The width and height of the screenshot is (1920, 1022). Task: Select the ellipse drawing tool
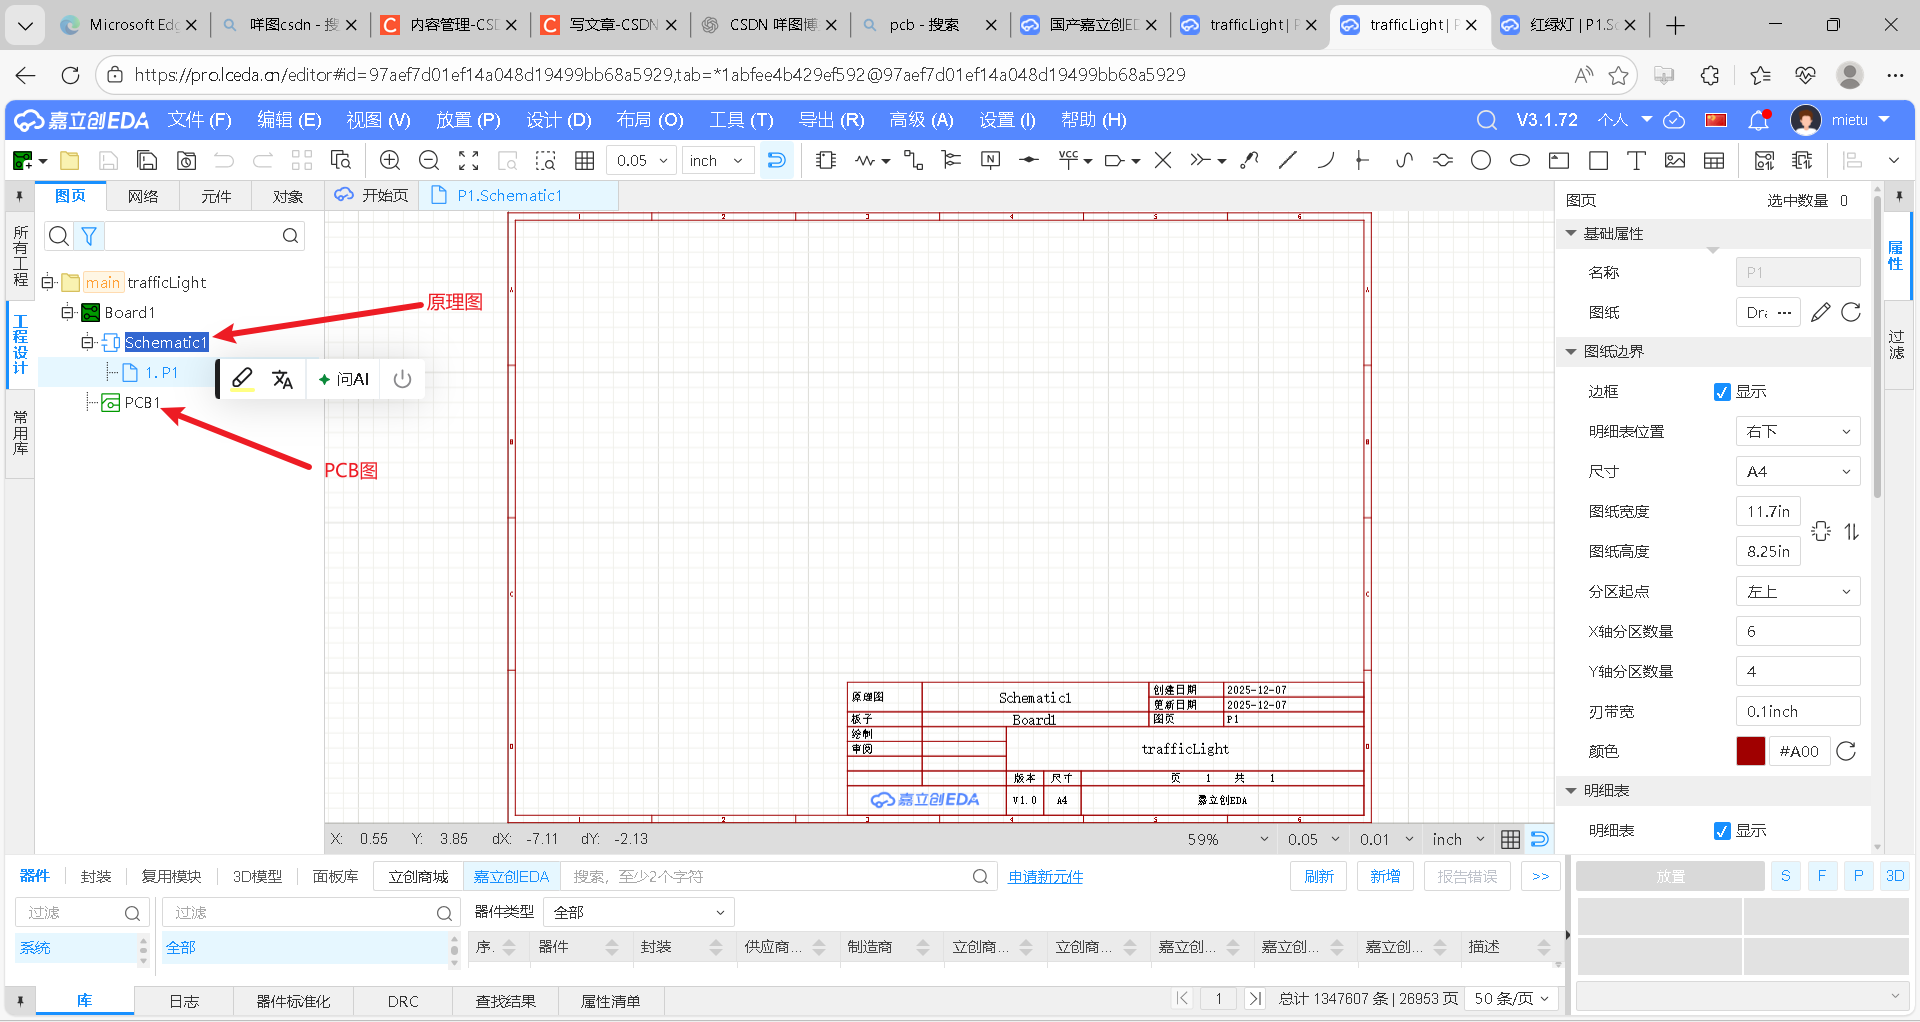(1520, 160)
